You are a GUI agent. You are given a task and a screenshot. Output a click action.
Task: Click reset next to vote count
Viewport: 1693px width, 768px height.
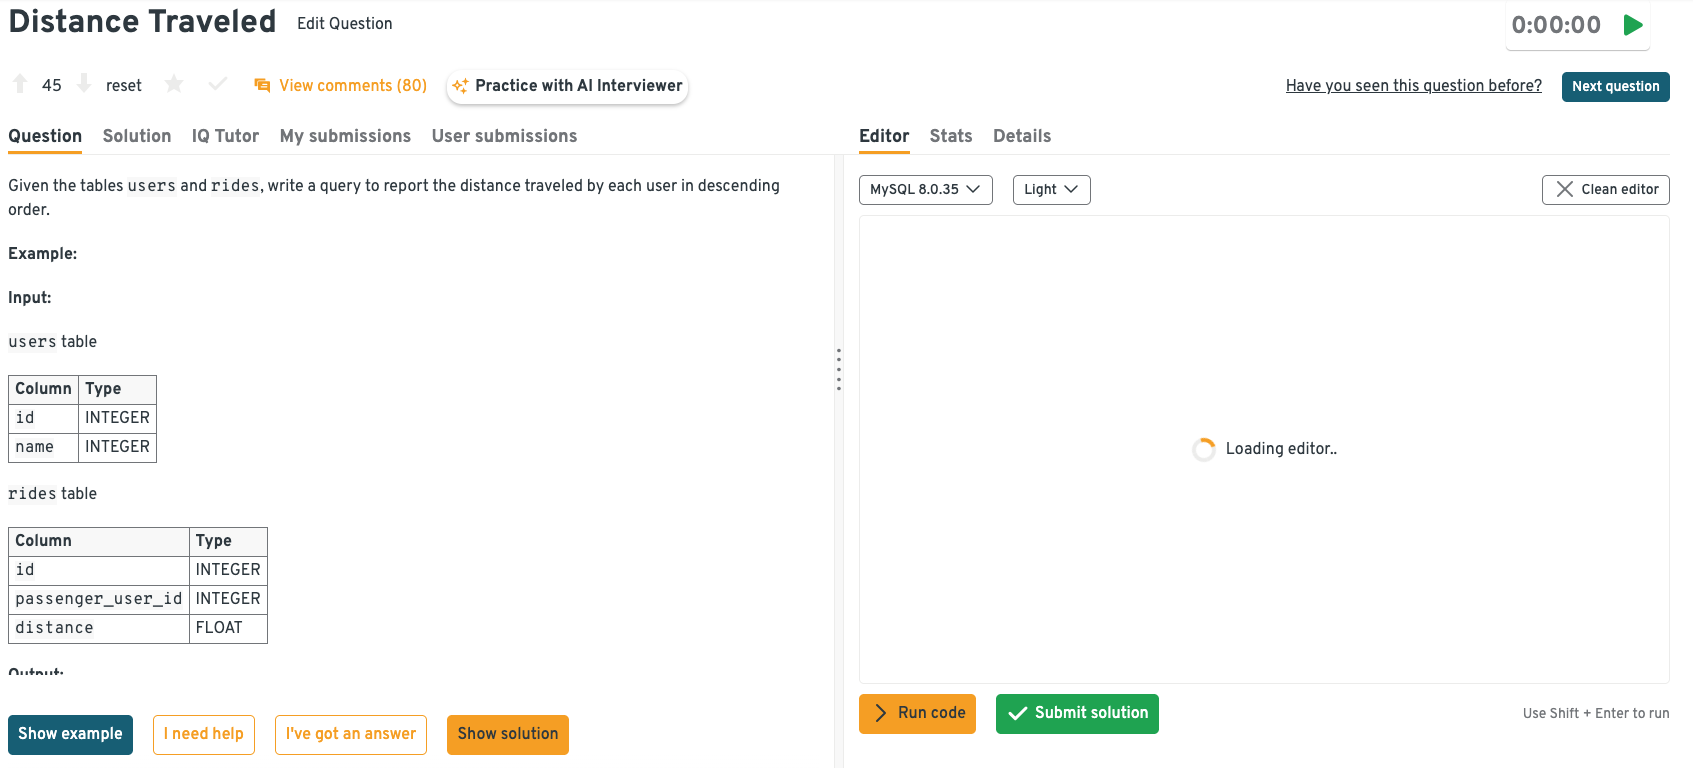pos(124,86)
